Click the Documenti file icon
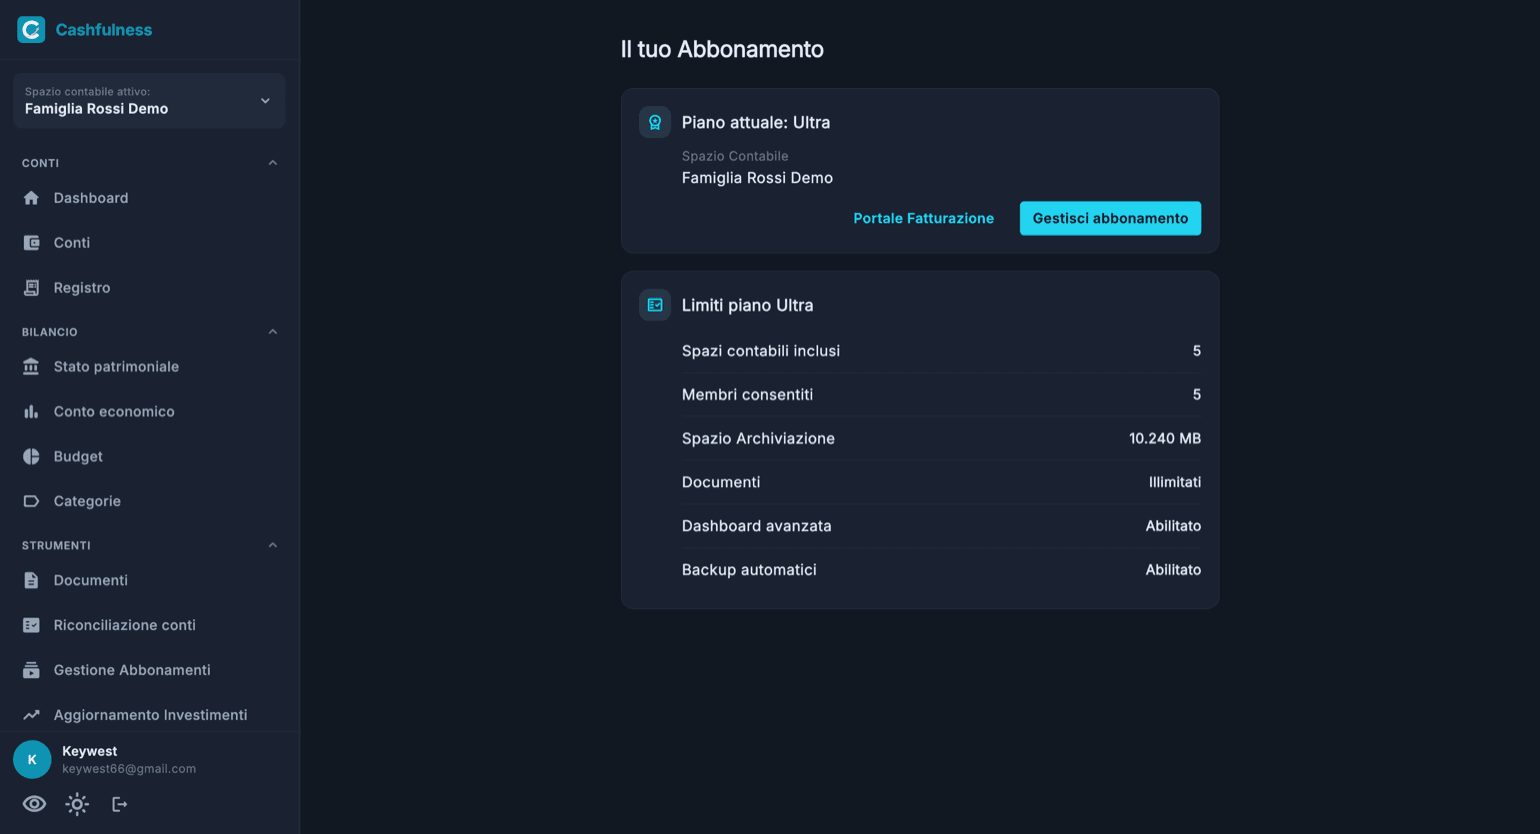 coord(31,580)
